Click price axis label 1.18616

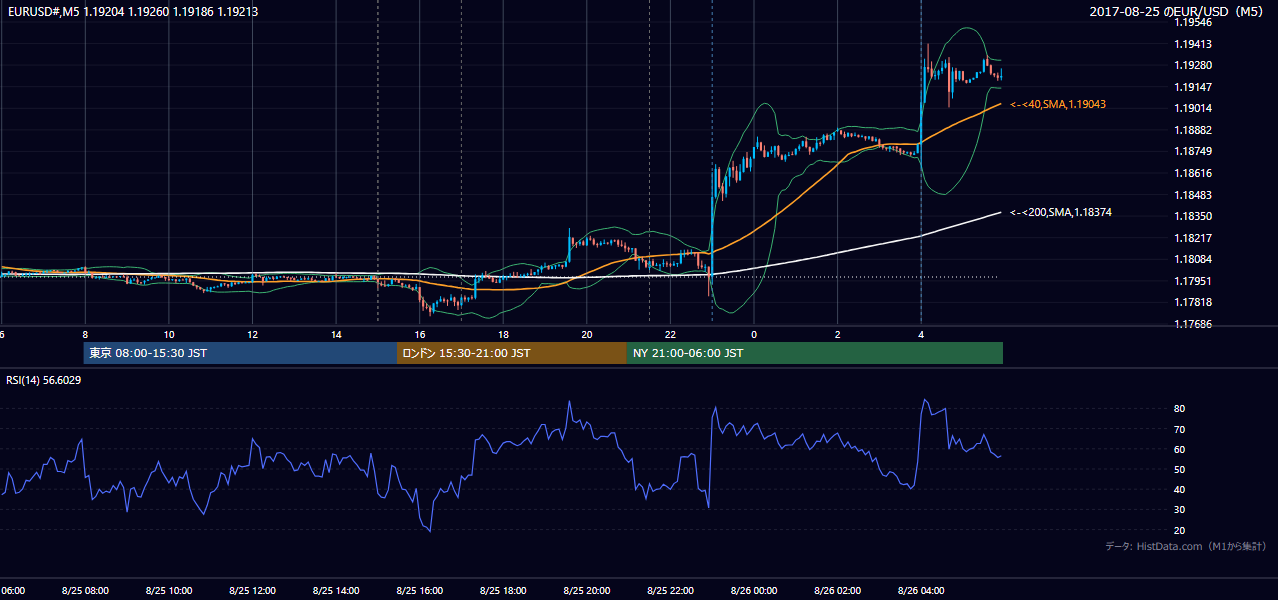pos(1192,173)
